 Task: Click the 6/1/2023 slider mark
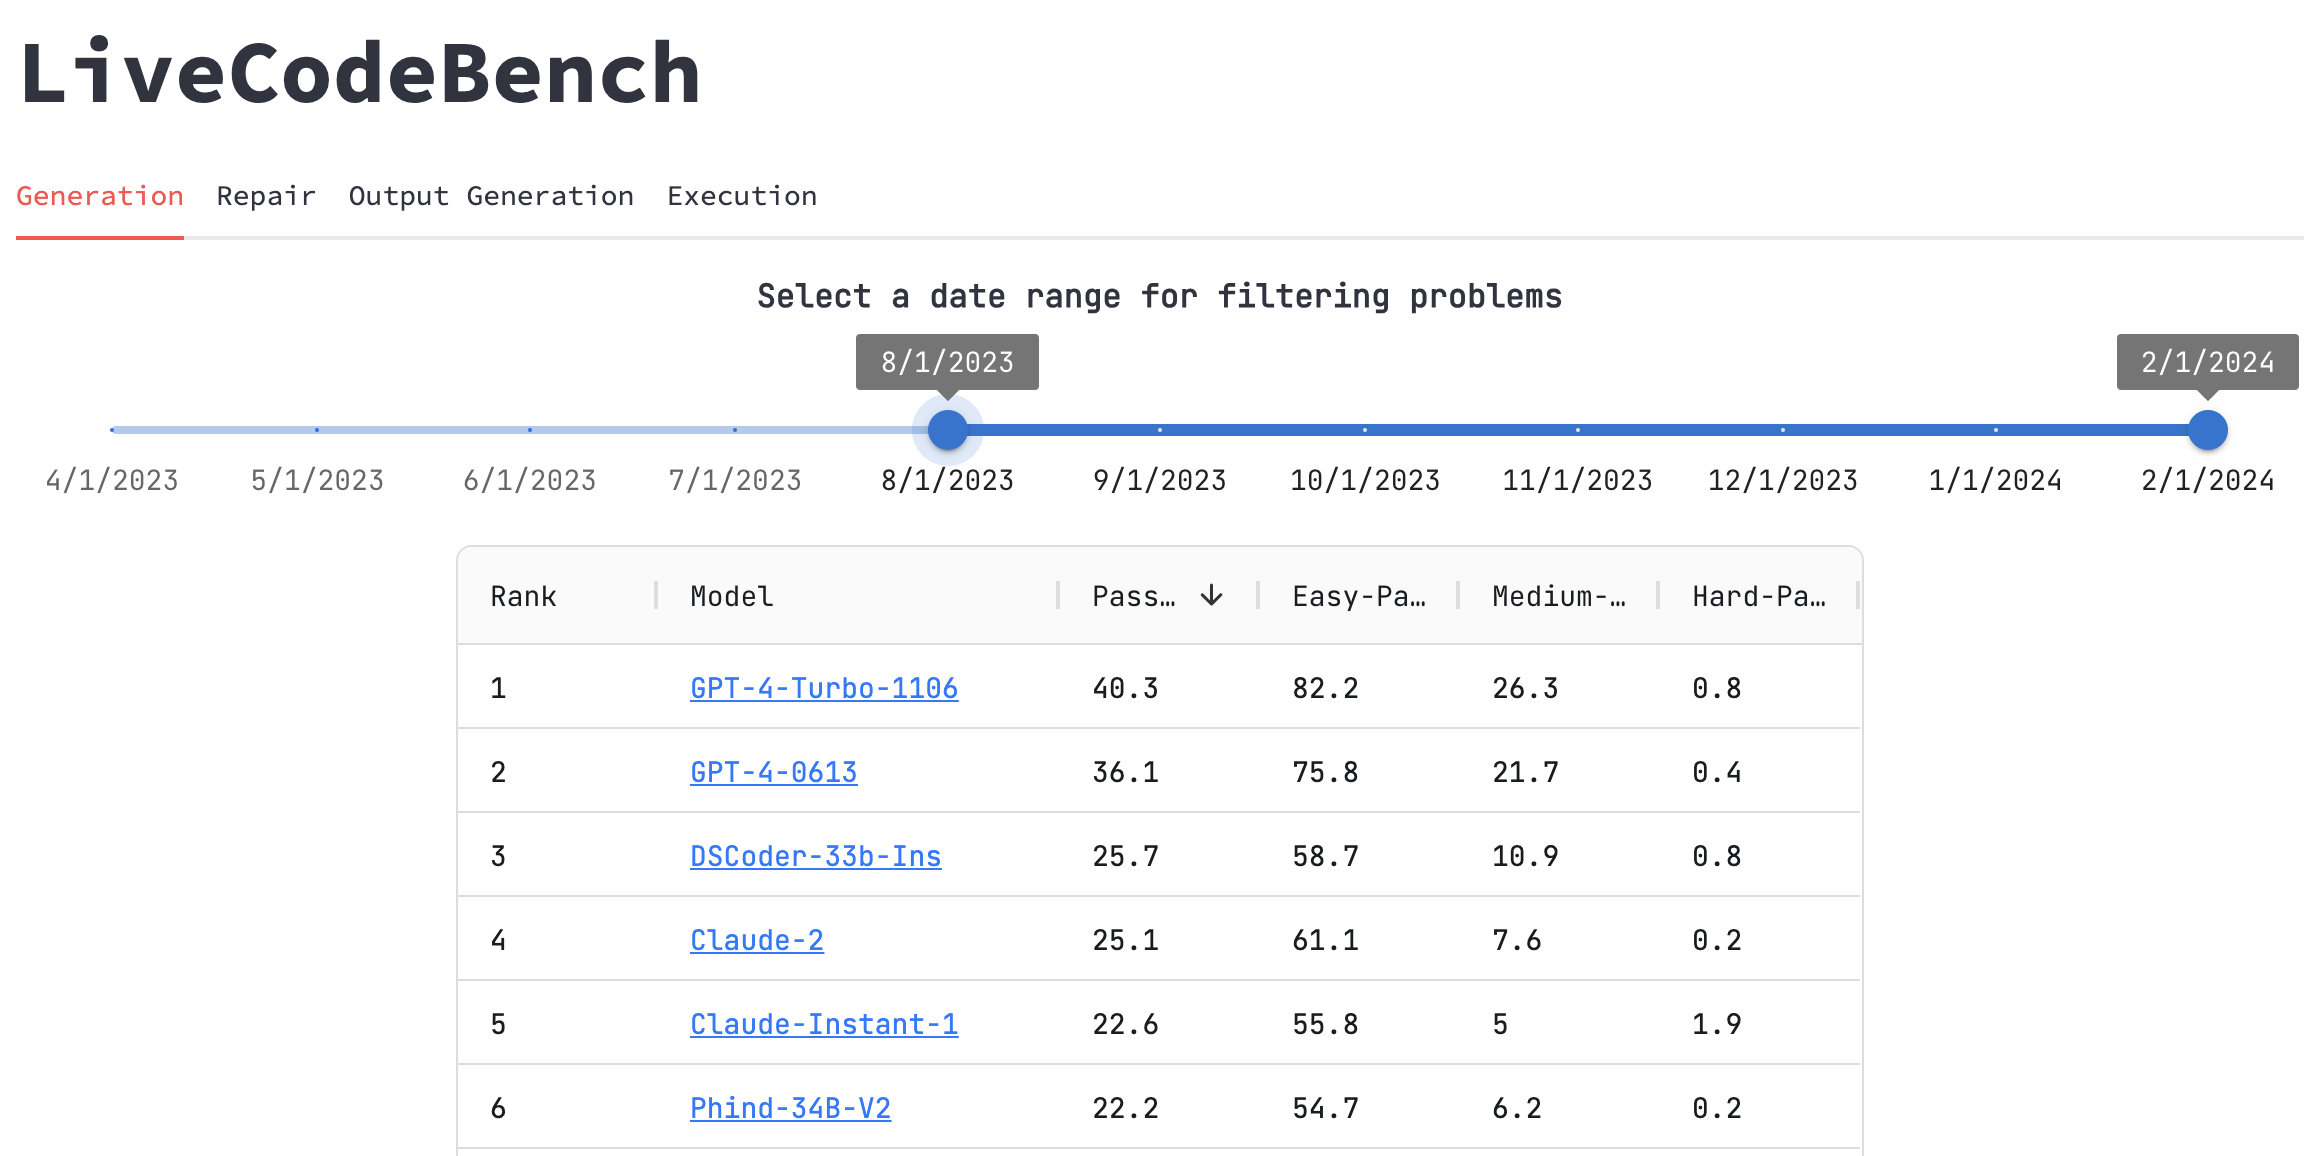(x=530, y=430)
